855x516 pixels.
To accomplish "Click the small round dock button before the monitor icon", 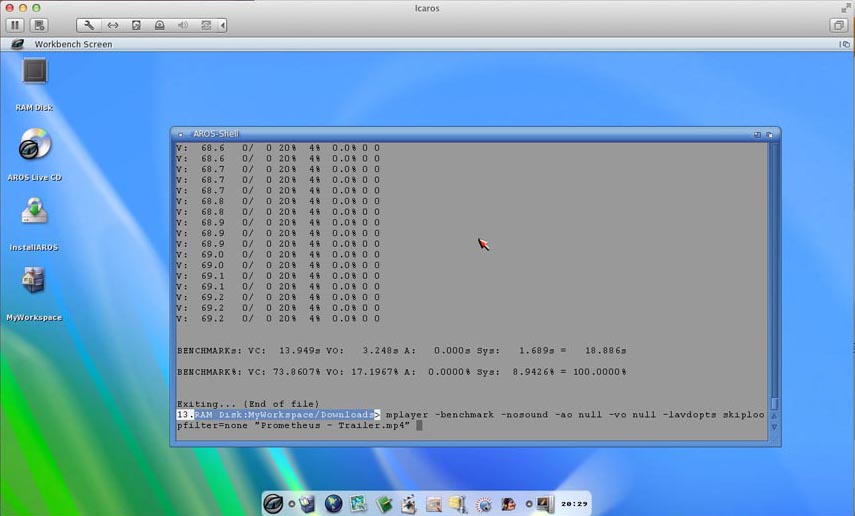I will coord(528,504).
